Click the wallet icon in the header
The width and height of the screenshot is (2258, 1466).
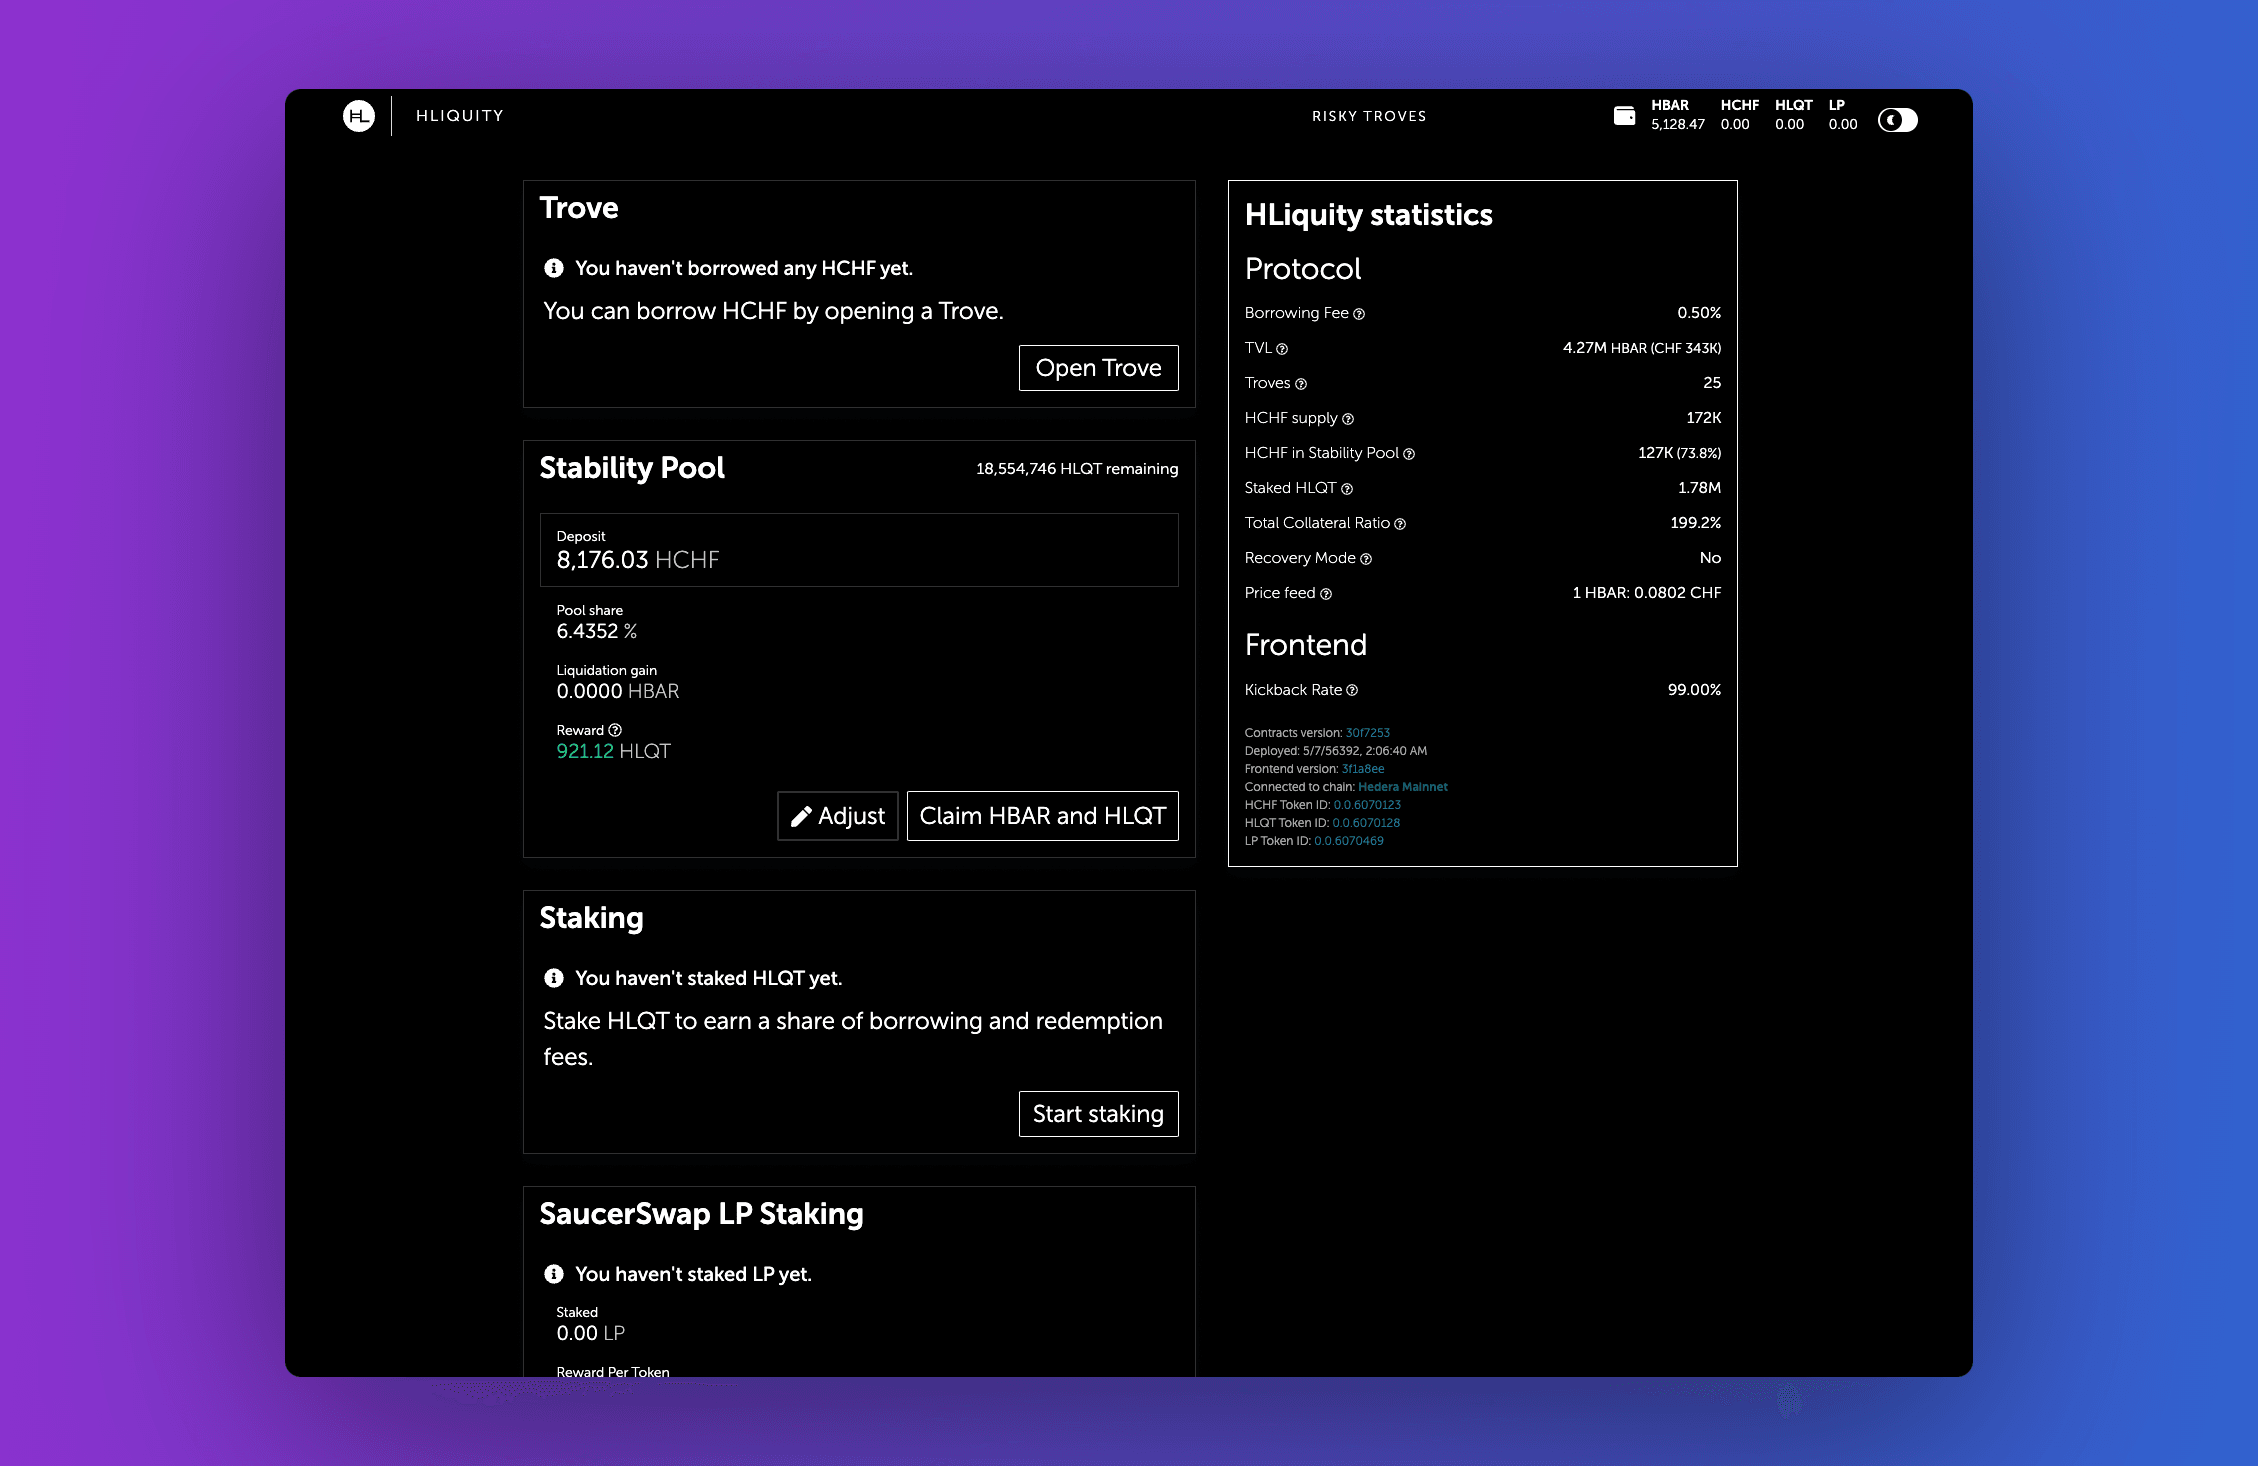(x=1624, y=116)
